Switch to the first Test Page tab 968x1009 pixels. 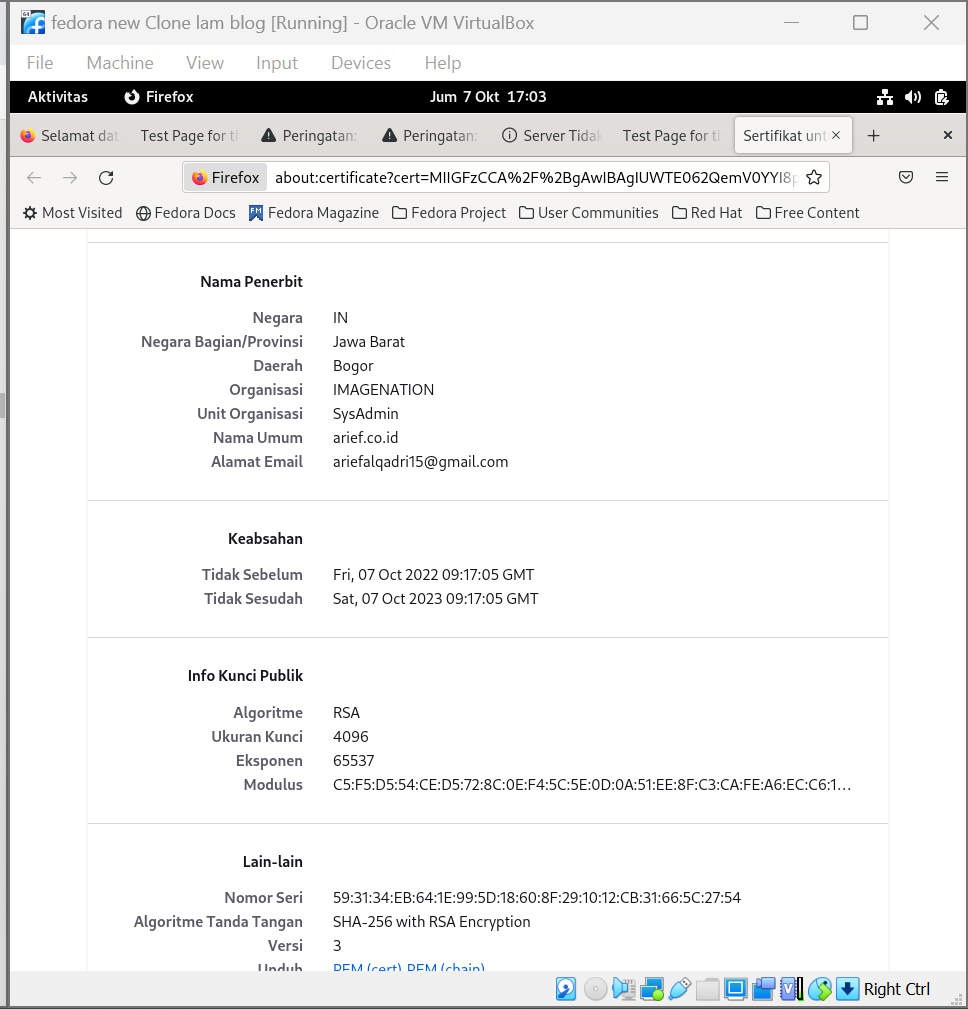pyautogui.click(x=189, y=136)
